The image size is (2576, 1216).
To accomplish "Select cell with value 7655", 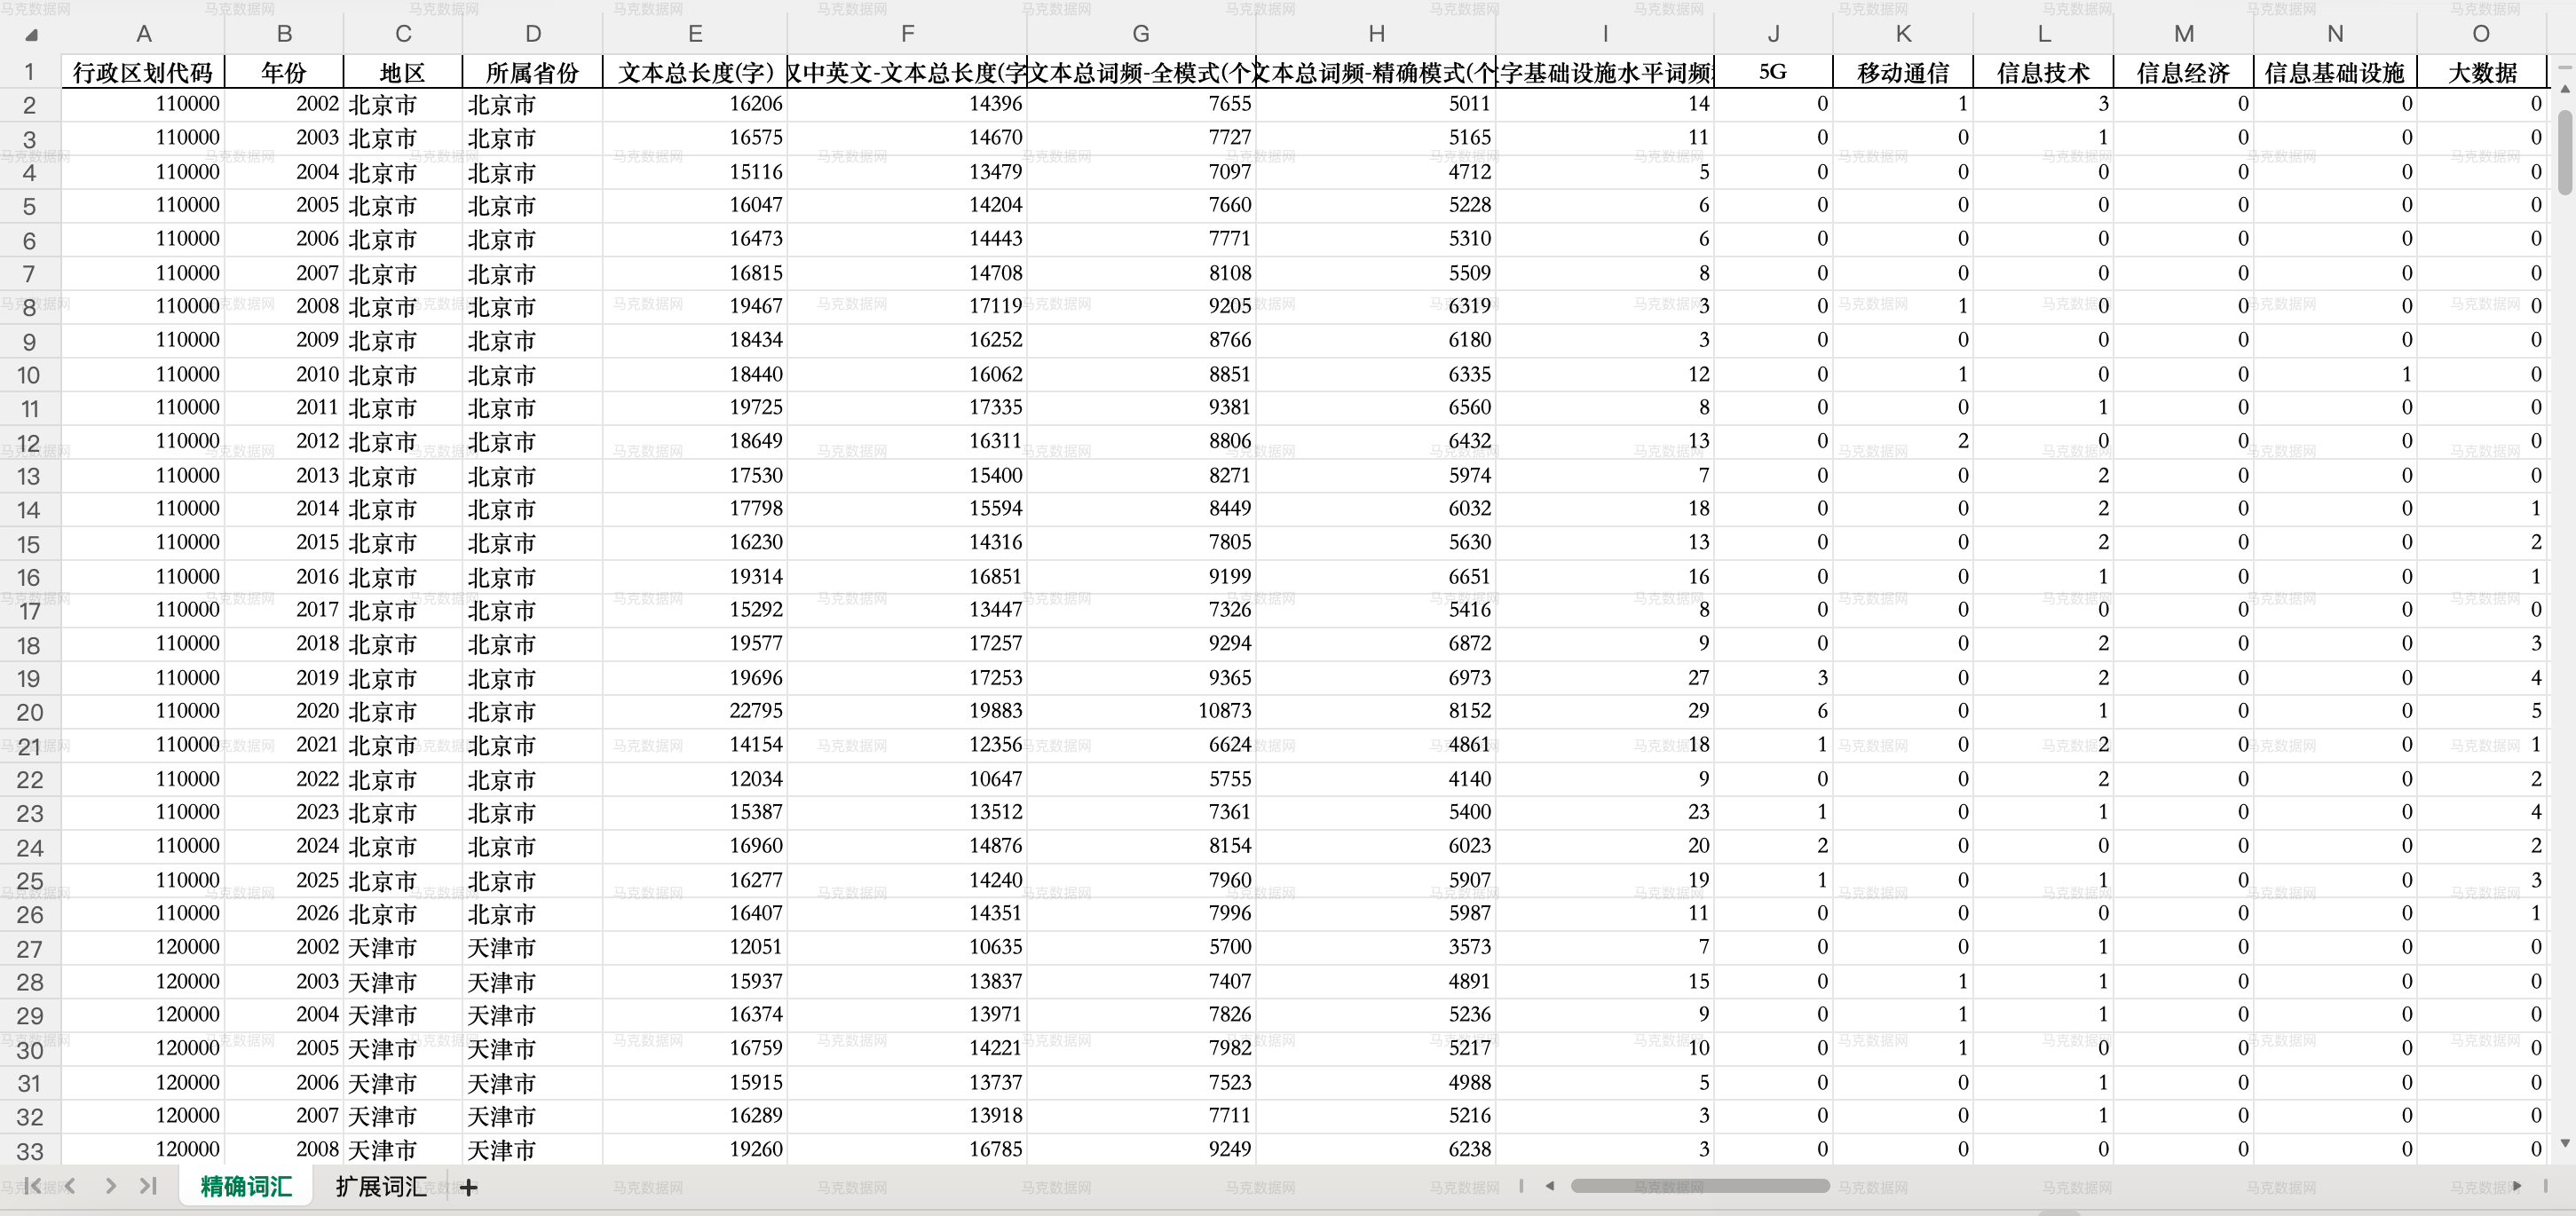I will [x=1141, y=104].
